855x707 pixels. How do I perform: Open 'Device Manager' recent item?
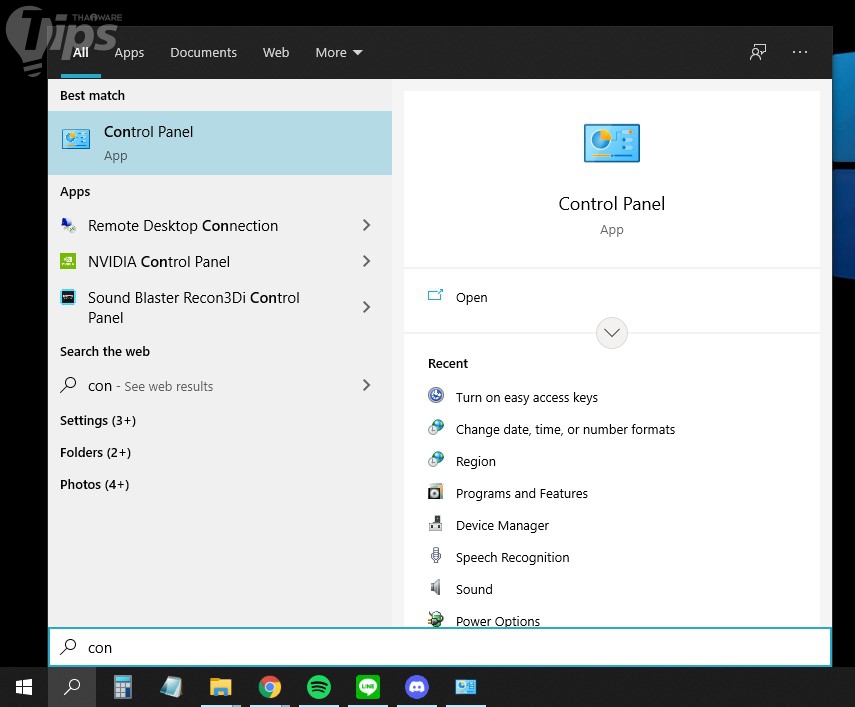pyautogui.click(x=502, y=525)
